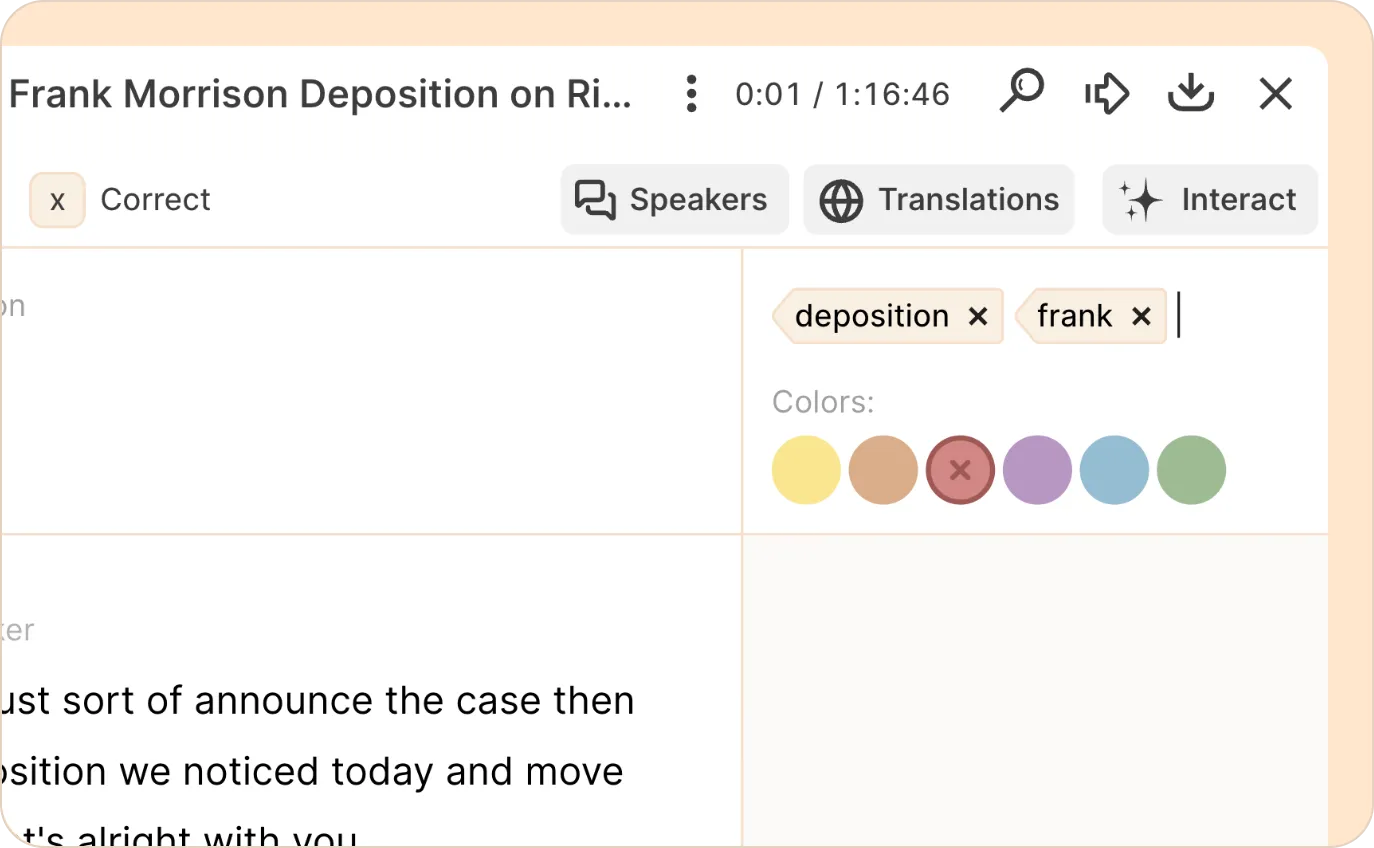Click the playback time 0:01 / 1:16:46
1374x848 pixels.
[x=842, y=94]
